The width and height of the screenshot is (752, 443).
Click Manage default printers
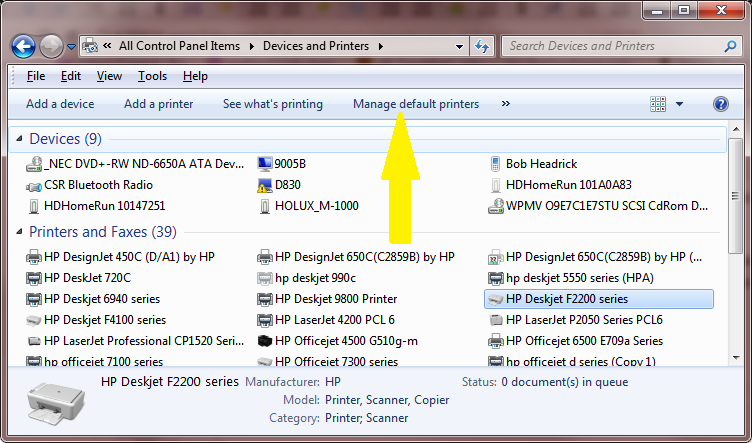pos(416,104)
